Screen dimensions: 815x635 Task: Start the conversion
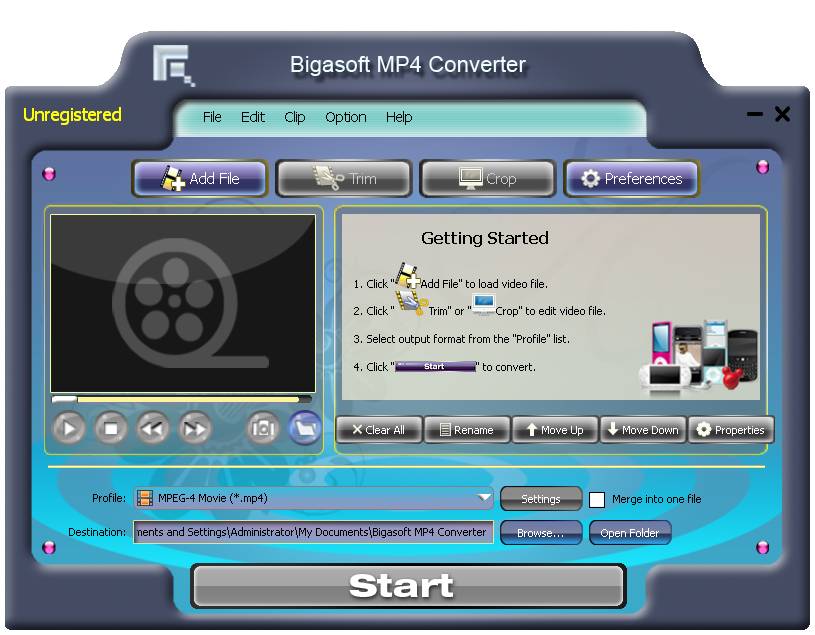tap(408, 586)
